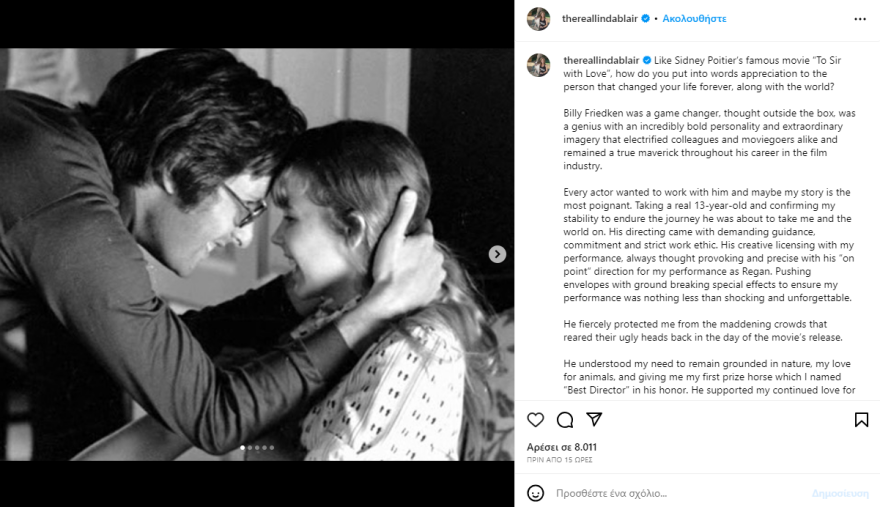Click the profile avatar in the post header
Viewport: 880px width, 507px height.
(x=539, y=19)
